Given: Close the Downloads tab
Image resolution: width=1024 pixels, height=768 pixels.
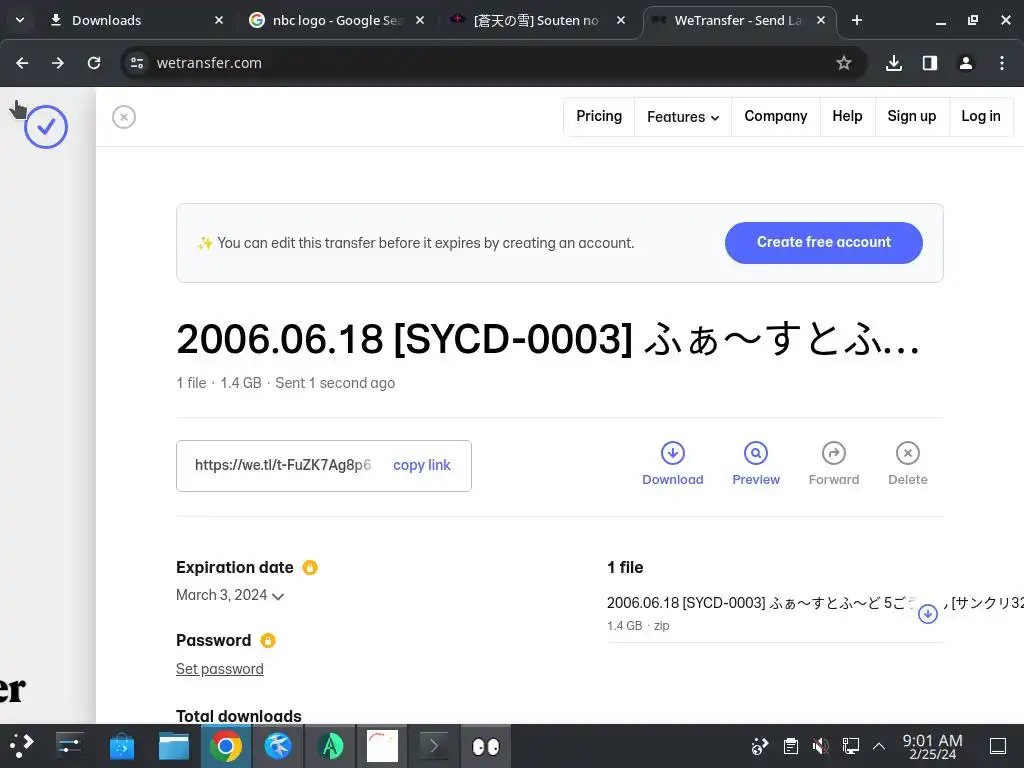Looking at the screenshot, I should pyautogui.click(x=219, y=20).
